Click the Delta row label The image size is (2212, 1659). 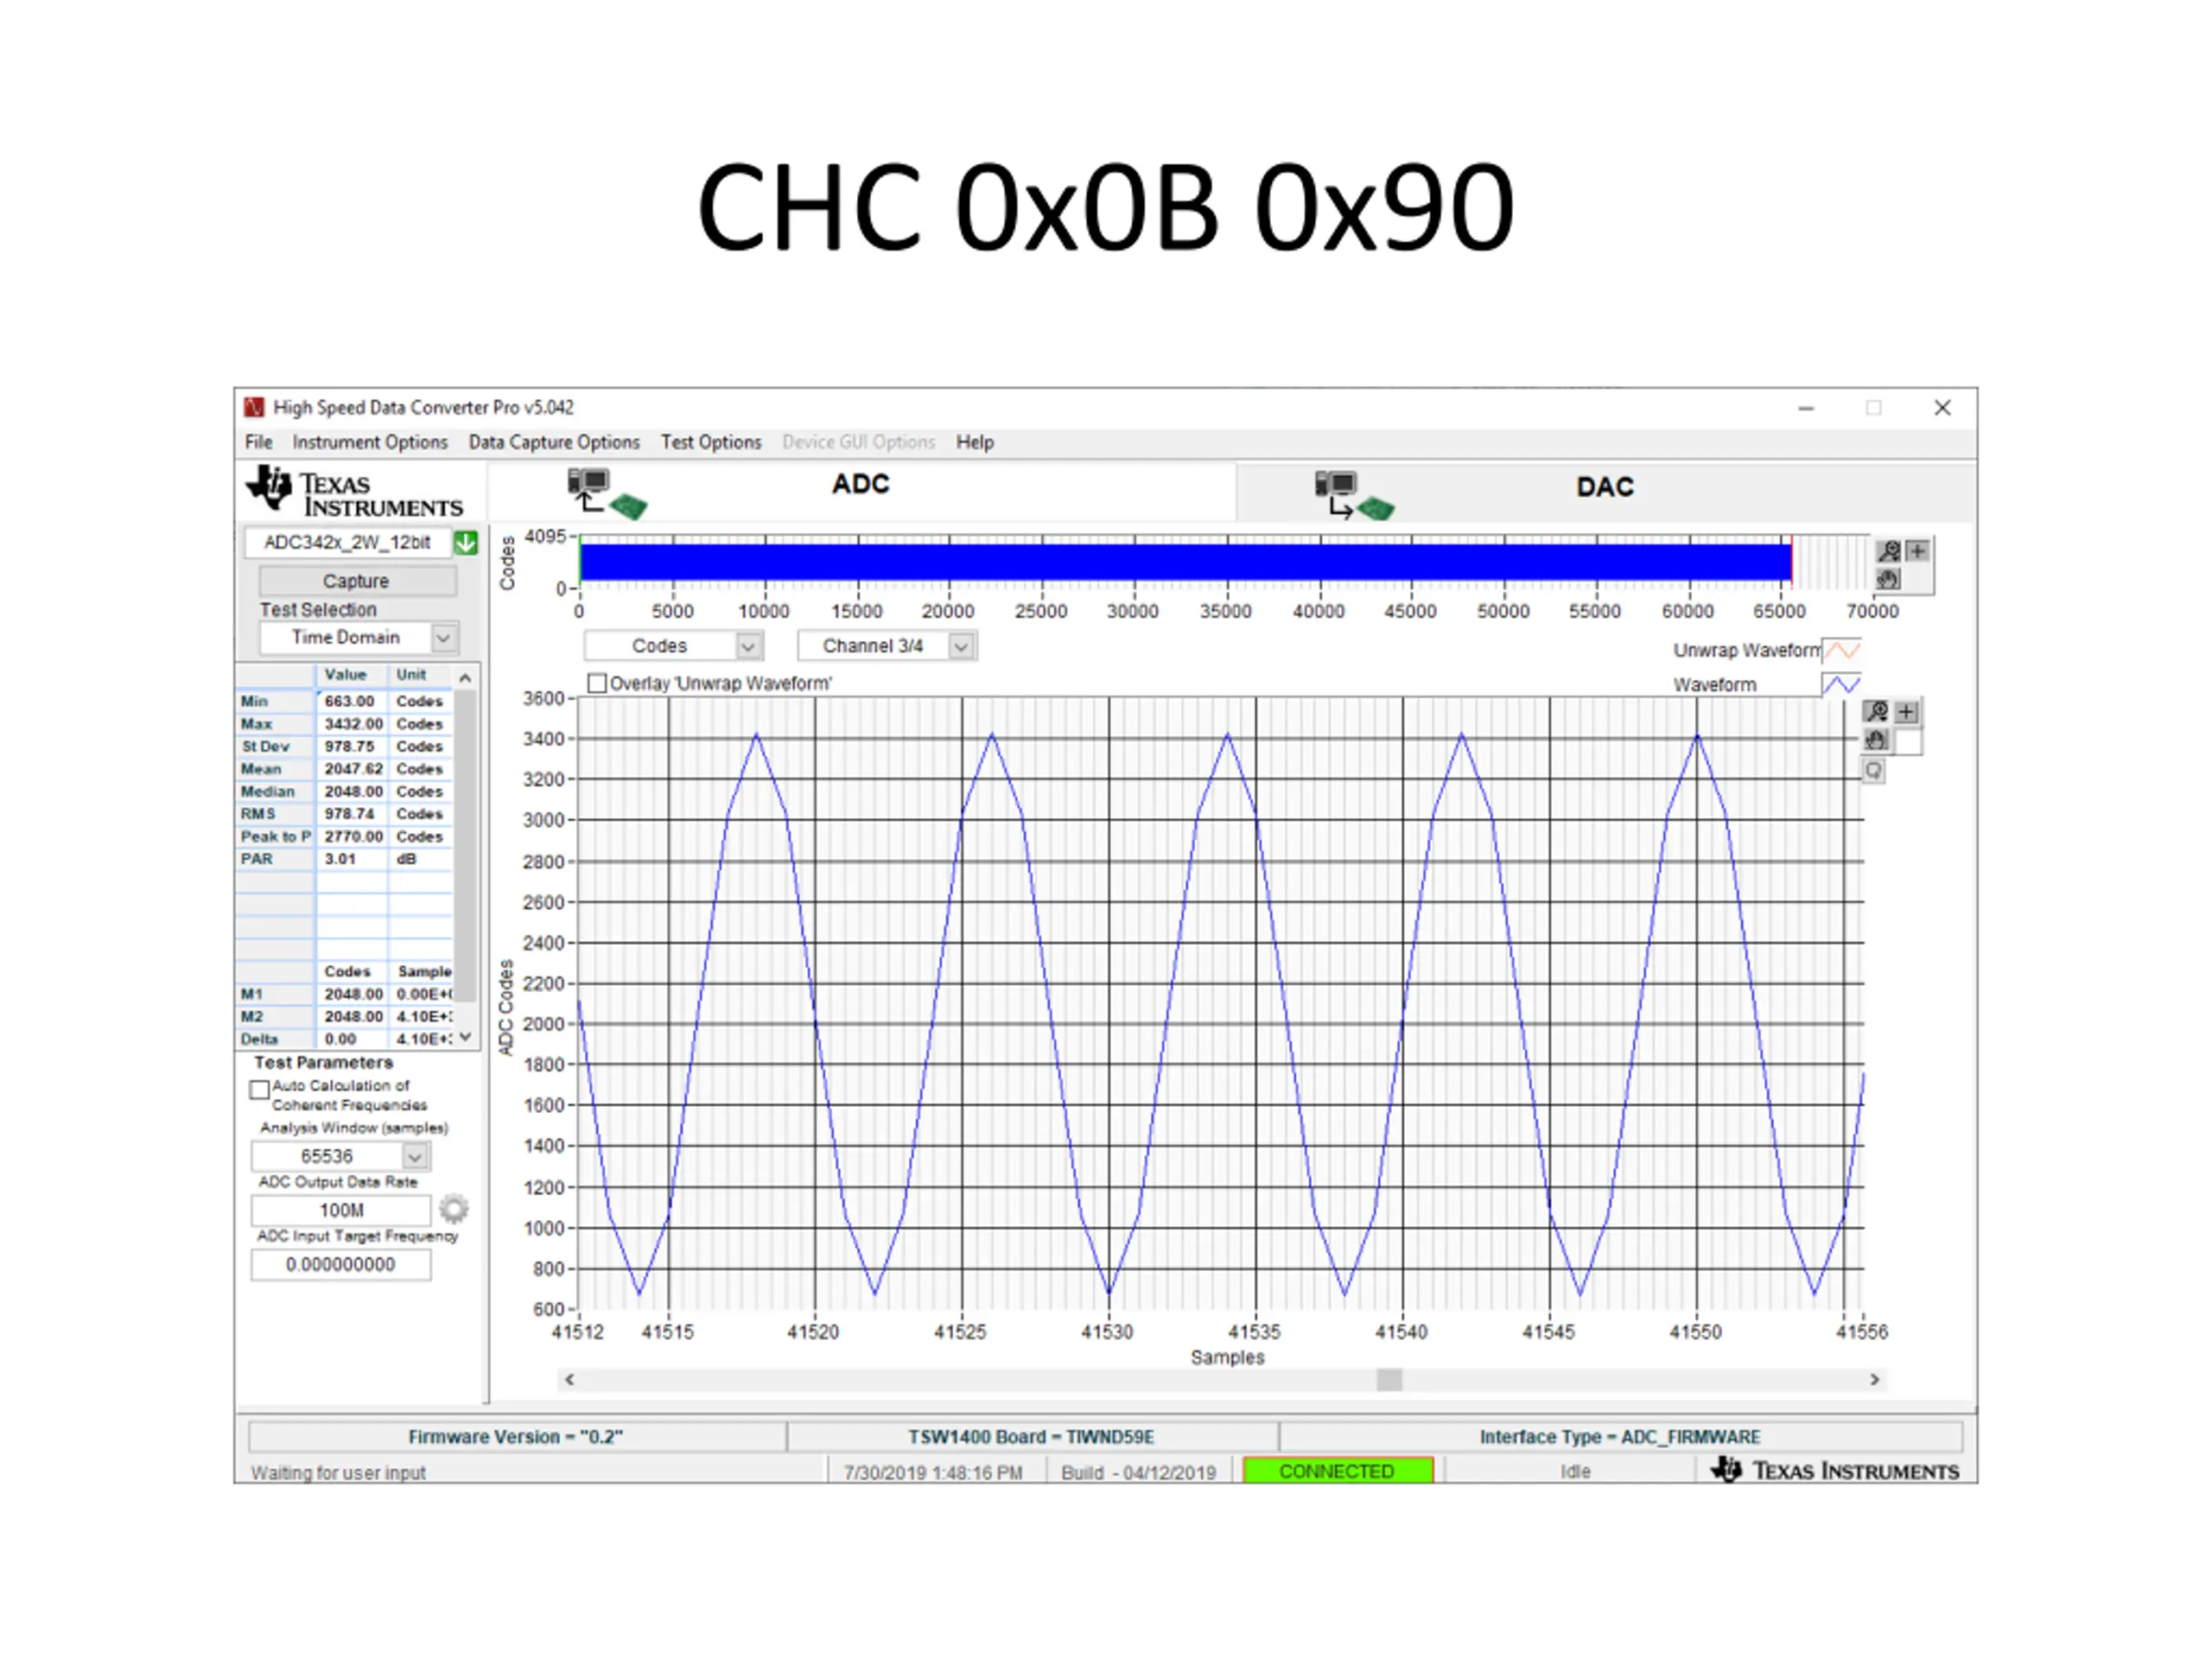(260, 1039)
